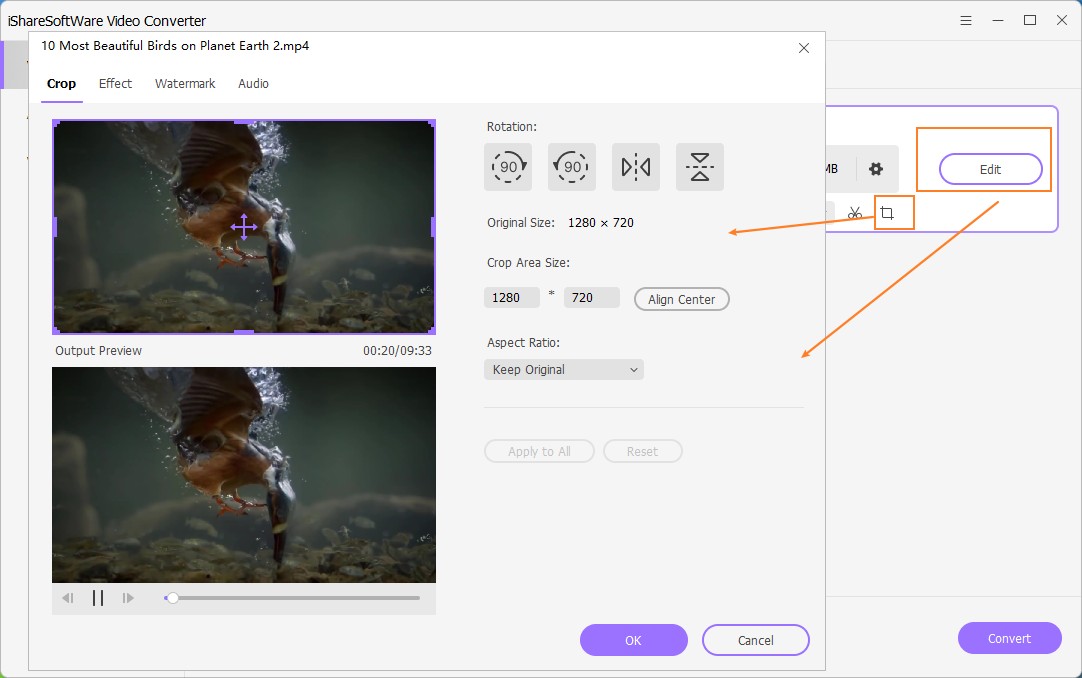Image resolution: width=1082 pixels, height=678 pixels.
Task: Open the hamburger menu in title bar
Action: click(966, 21)
